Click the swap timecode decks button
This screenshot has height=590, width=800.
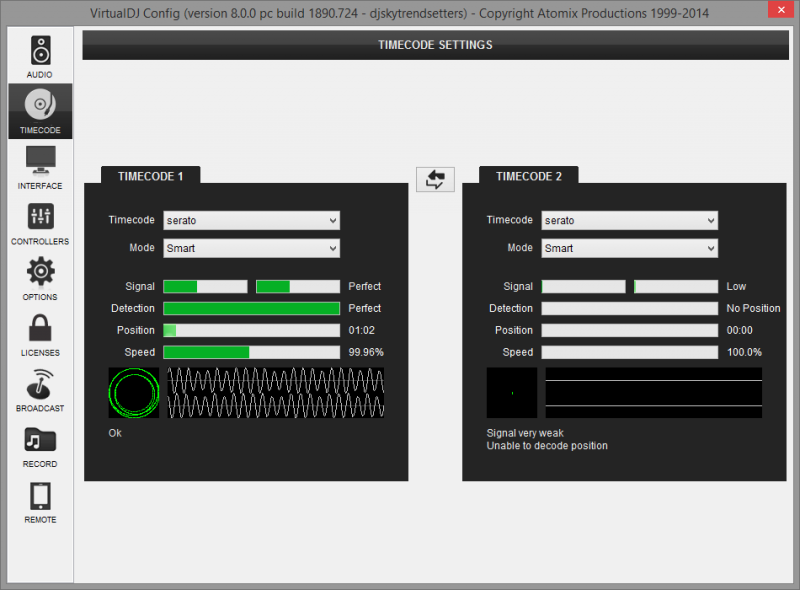coord(435,179)
